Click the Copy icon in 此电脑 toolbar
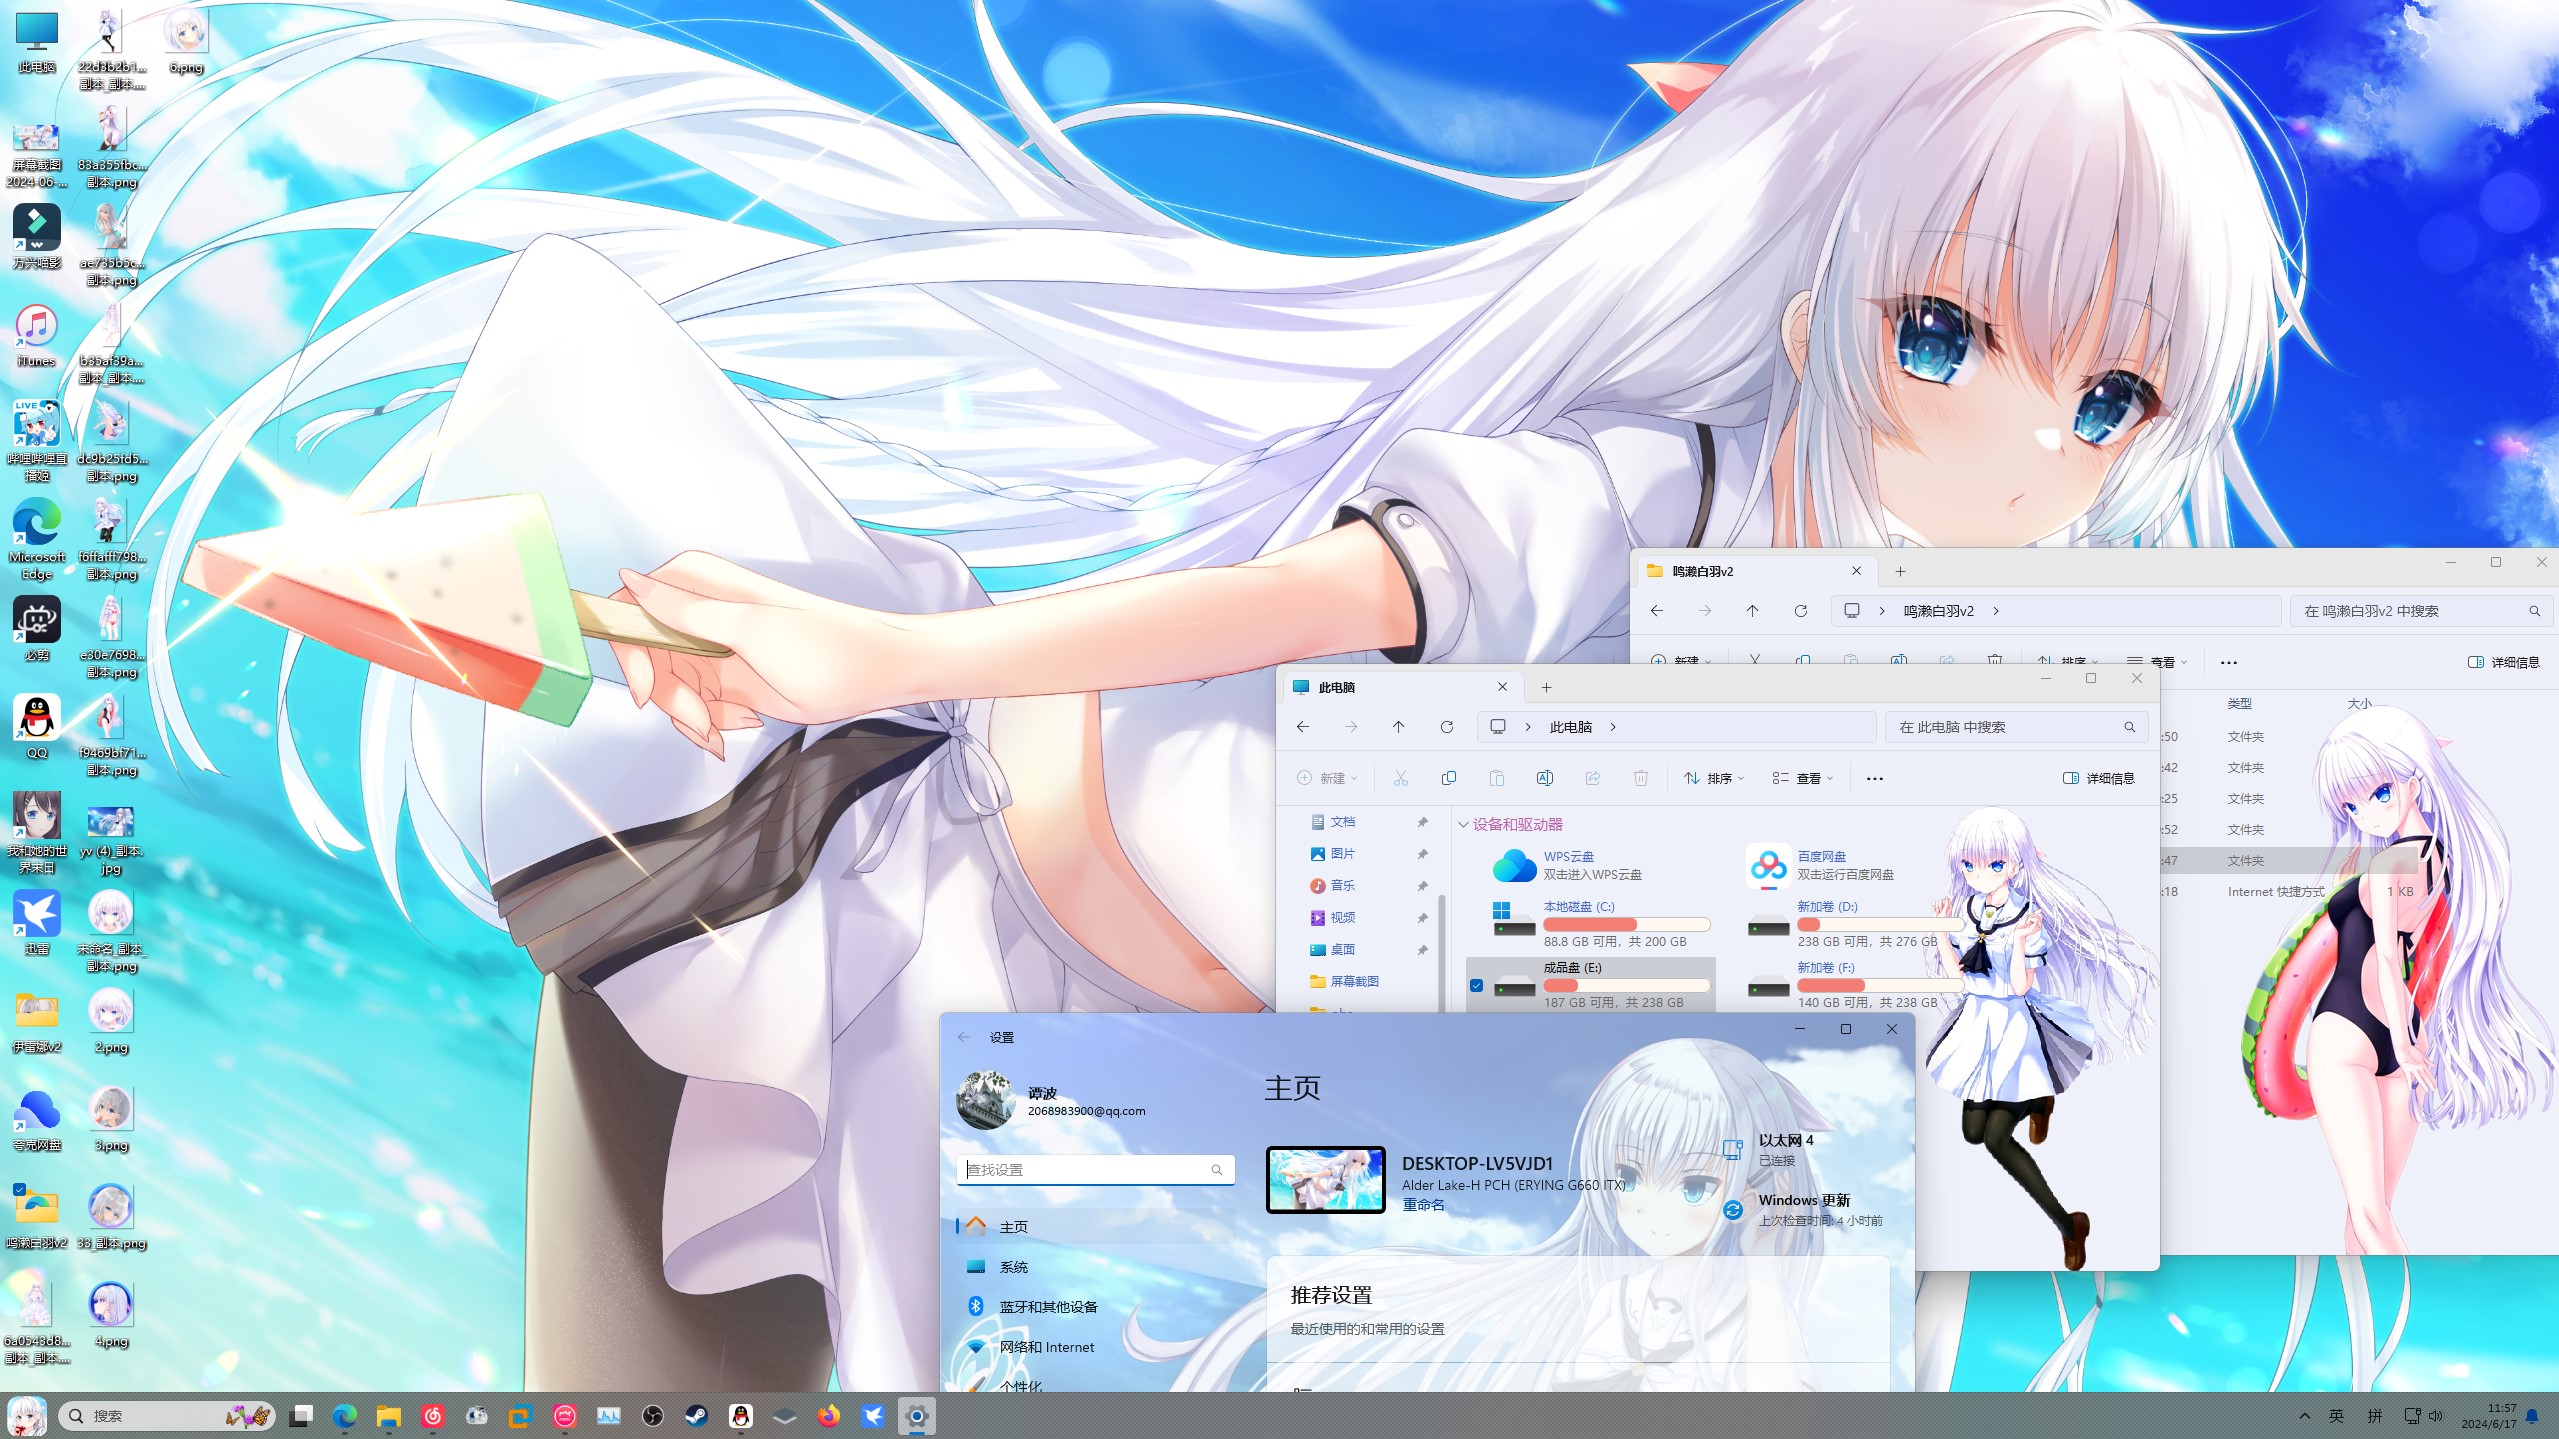This screenshot has height=1439, width=2559. click(x=1448, y=778)
